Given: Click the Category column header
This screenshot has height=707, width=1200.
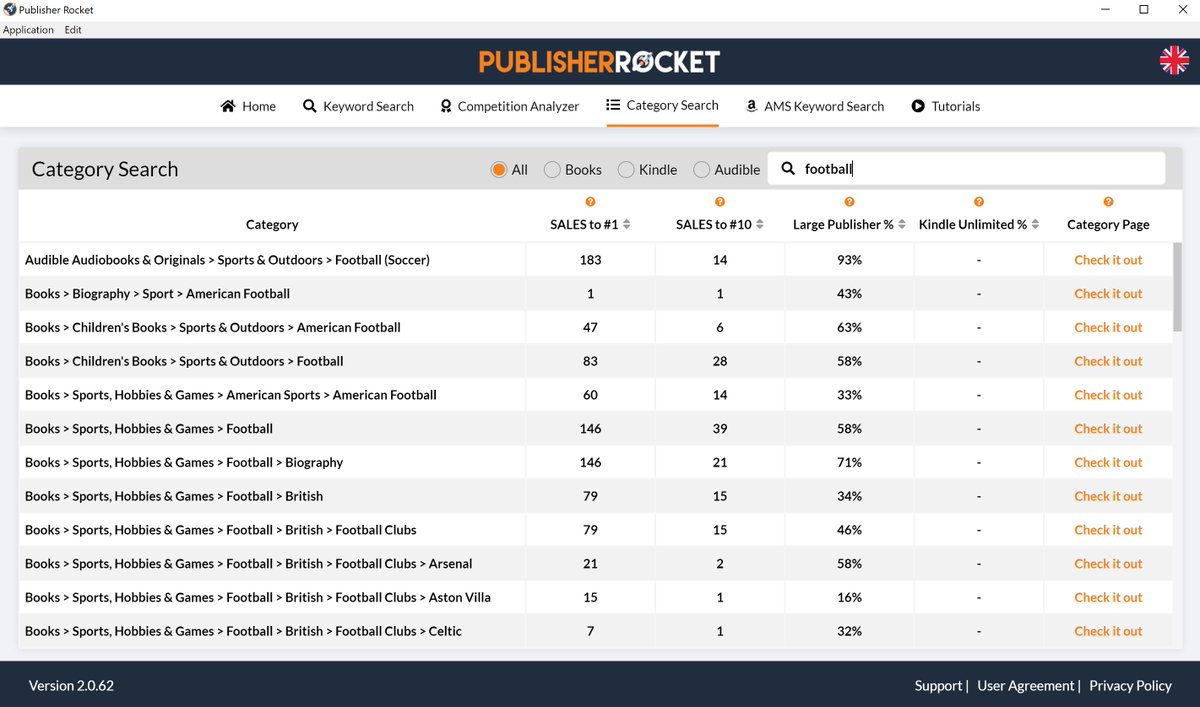Looking at the screenshot, I should point(272,225).
